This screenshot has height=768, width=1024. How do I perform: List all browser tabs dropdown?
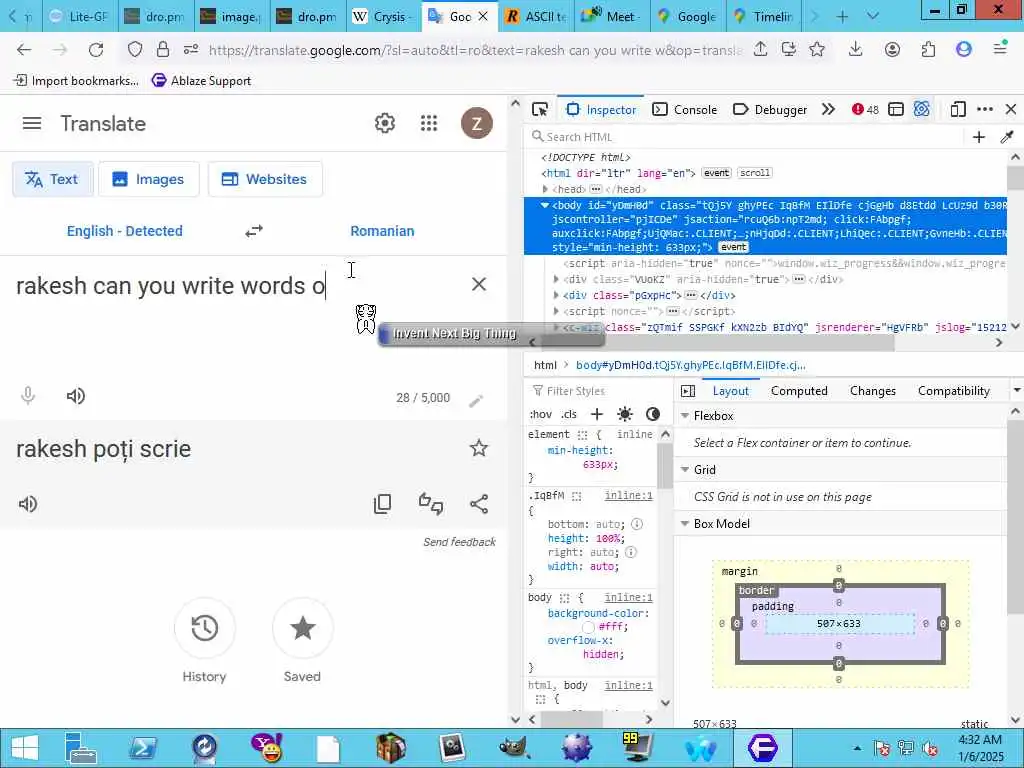872,16
